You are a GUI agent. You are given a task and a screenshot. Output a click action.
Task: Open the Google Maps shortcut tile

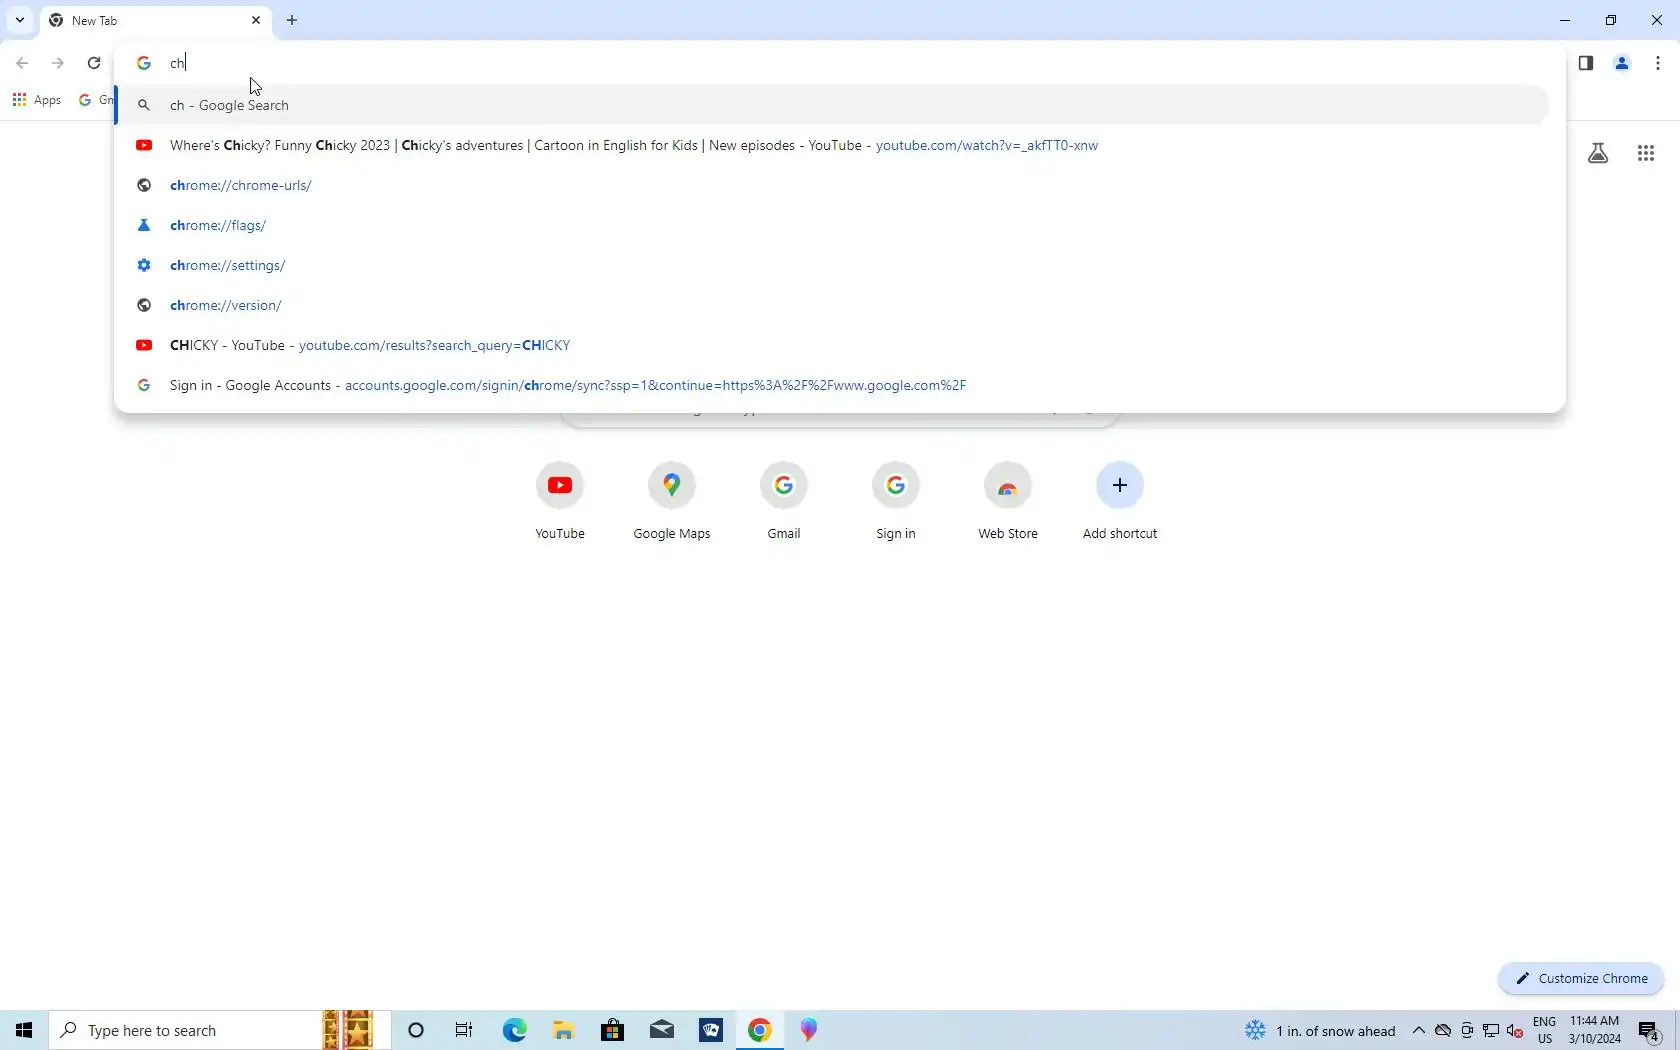tap(672, 501)
